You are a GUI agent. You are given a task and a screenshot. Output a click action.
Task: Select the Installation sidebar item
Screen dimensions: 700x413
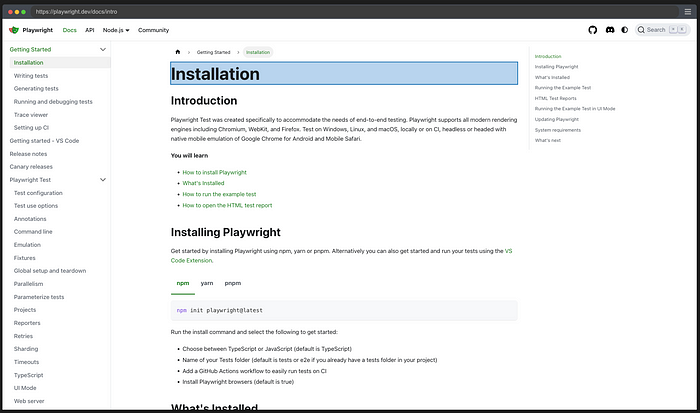60,63
